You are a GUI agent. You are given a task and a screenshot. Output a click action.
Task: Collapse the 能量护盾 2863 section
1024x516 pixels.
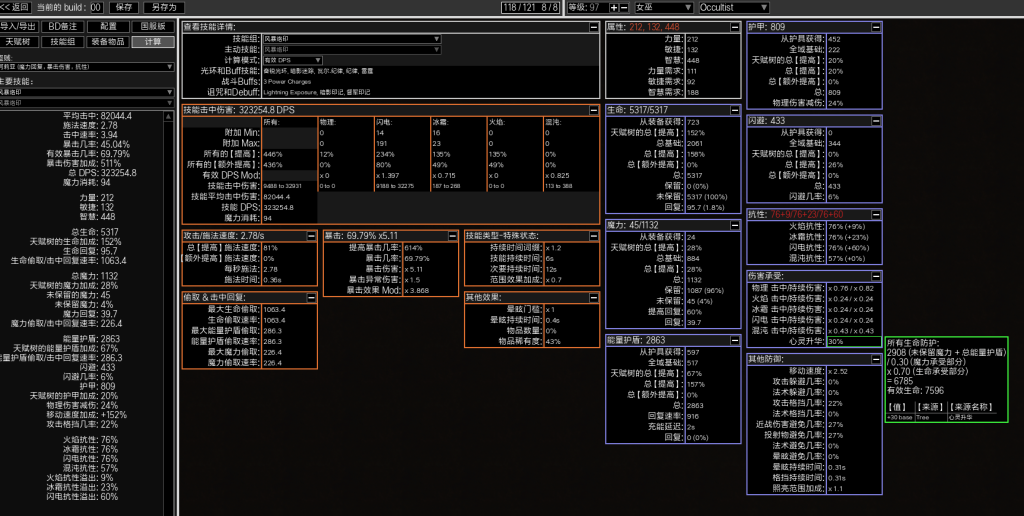click(735, 340)
